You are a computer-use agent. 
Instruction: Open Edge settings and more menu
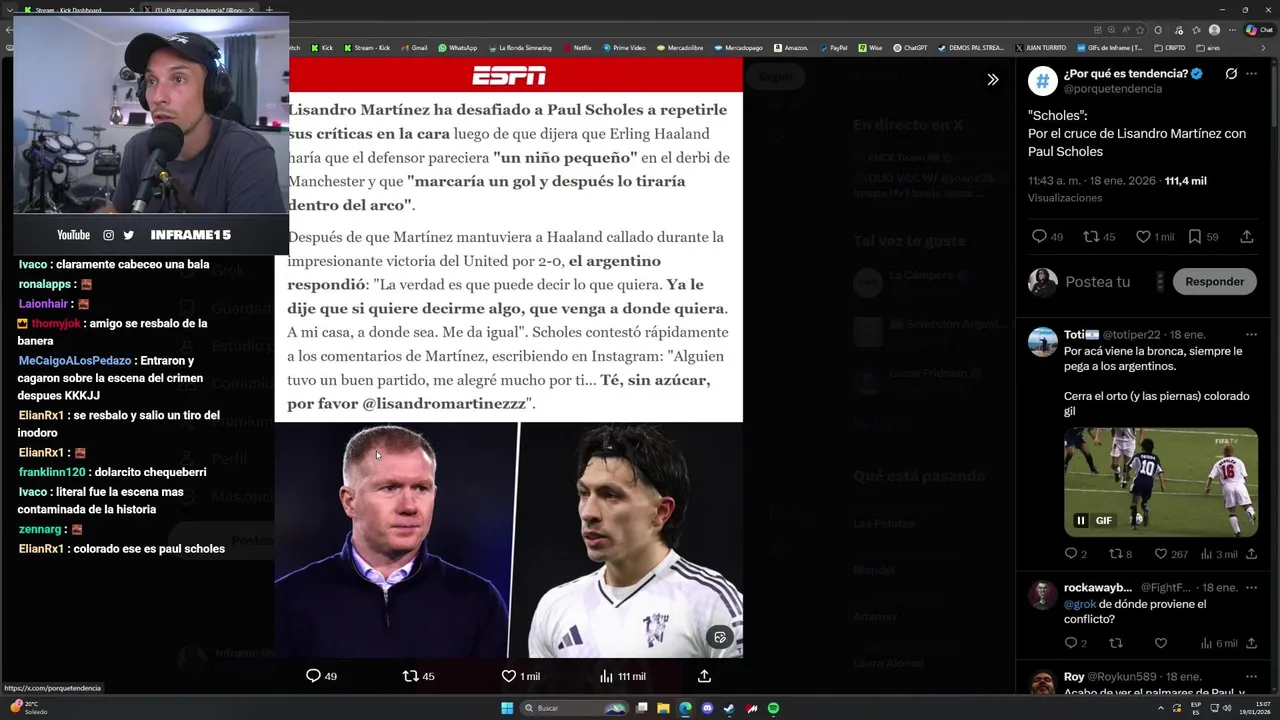(x=1231, y=30)
